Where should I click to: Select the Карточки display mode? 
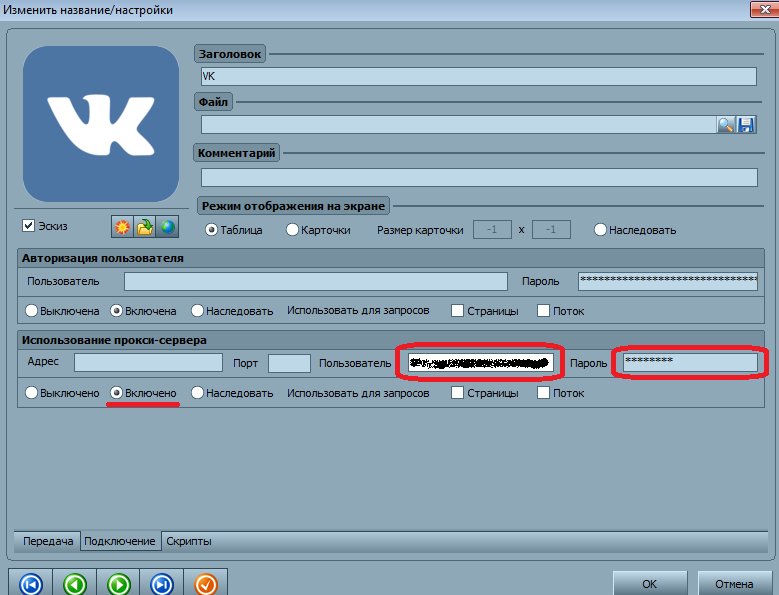292,230
